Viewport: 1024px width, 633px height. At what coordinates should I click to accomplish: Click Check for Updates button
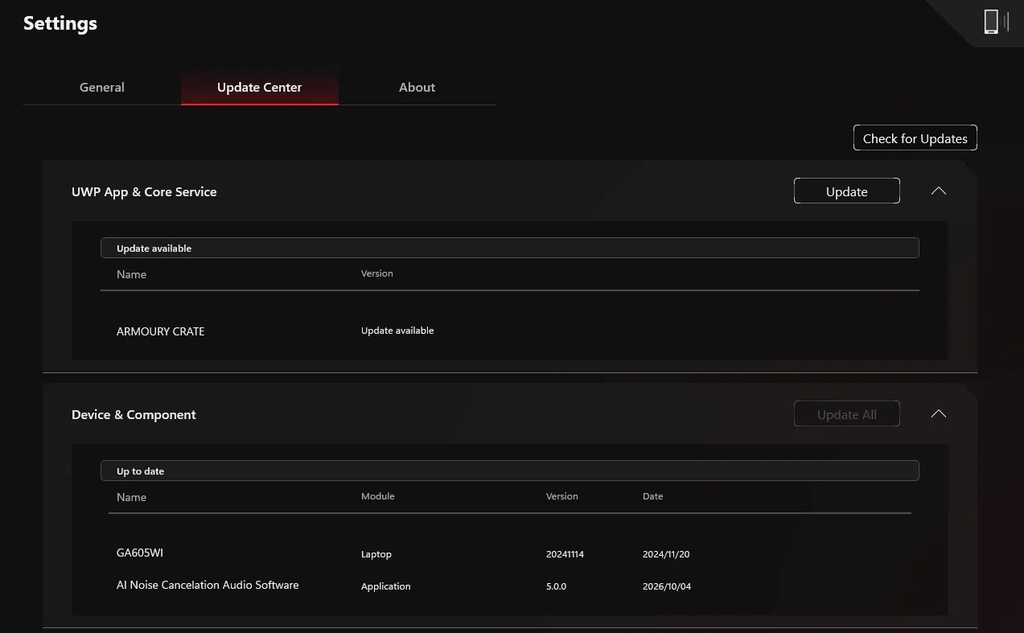tap(915, 138)
